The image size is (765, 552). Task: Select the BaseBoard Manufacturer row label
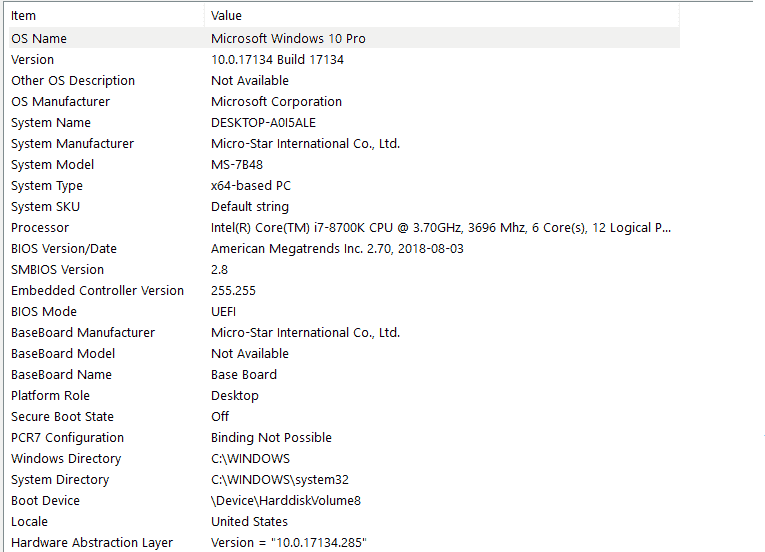(83, 332)
